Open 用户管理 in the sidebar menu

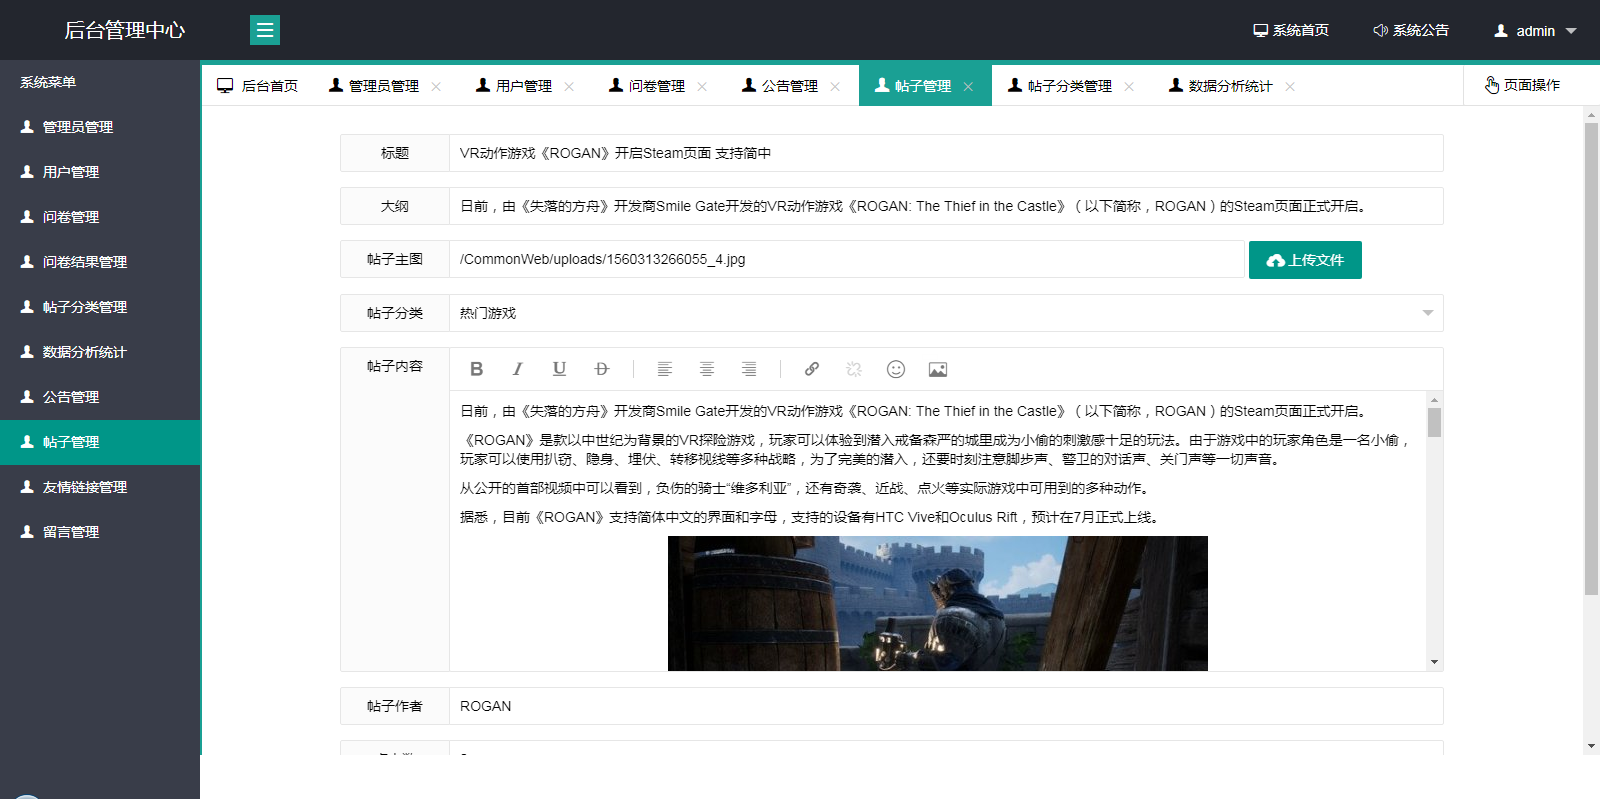pos(100,172)
